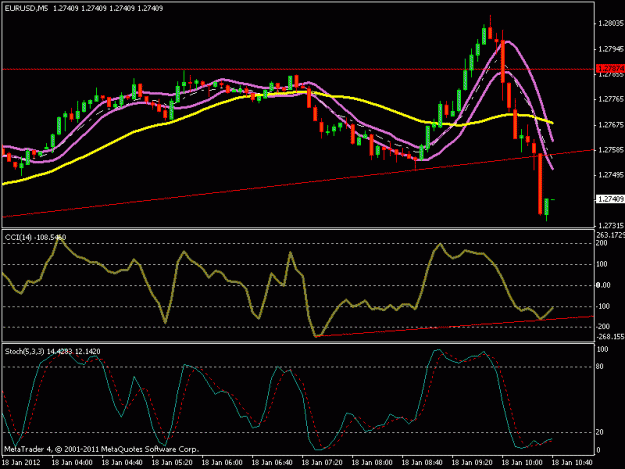Image resolution: width=625 pixels, height=469 pixels.
Task: Select the large red candle before last bar
Action: [x=540, y=184]
